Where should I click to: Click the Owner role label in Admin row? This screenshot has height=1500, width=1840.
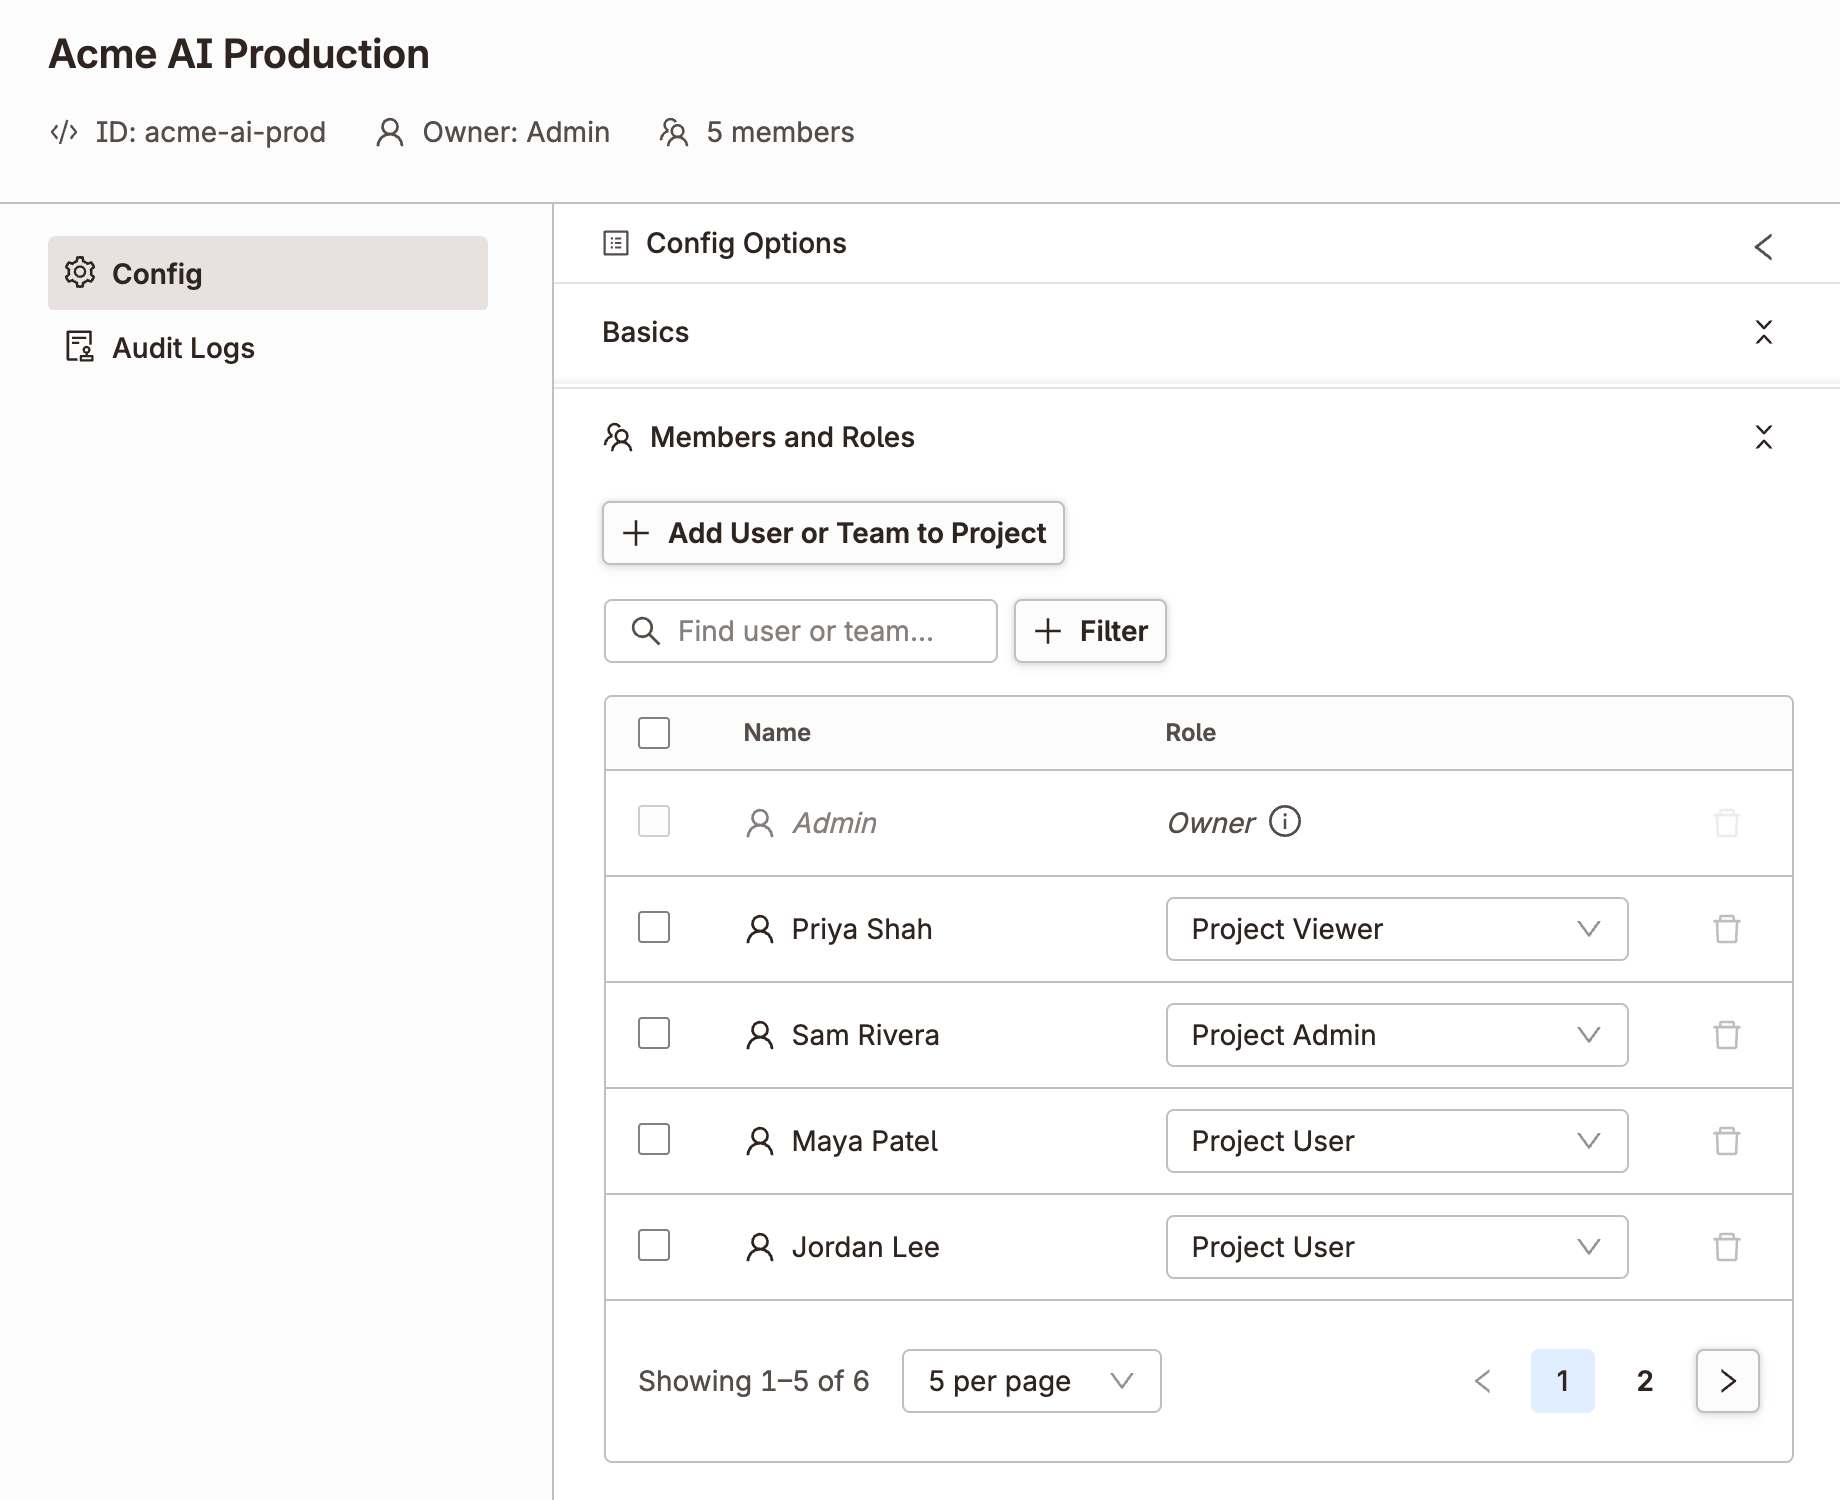pyautogui.click(x=1211, y=823)
